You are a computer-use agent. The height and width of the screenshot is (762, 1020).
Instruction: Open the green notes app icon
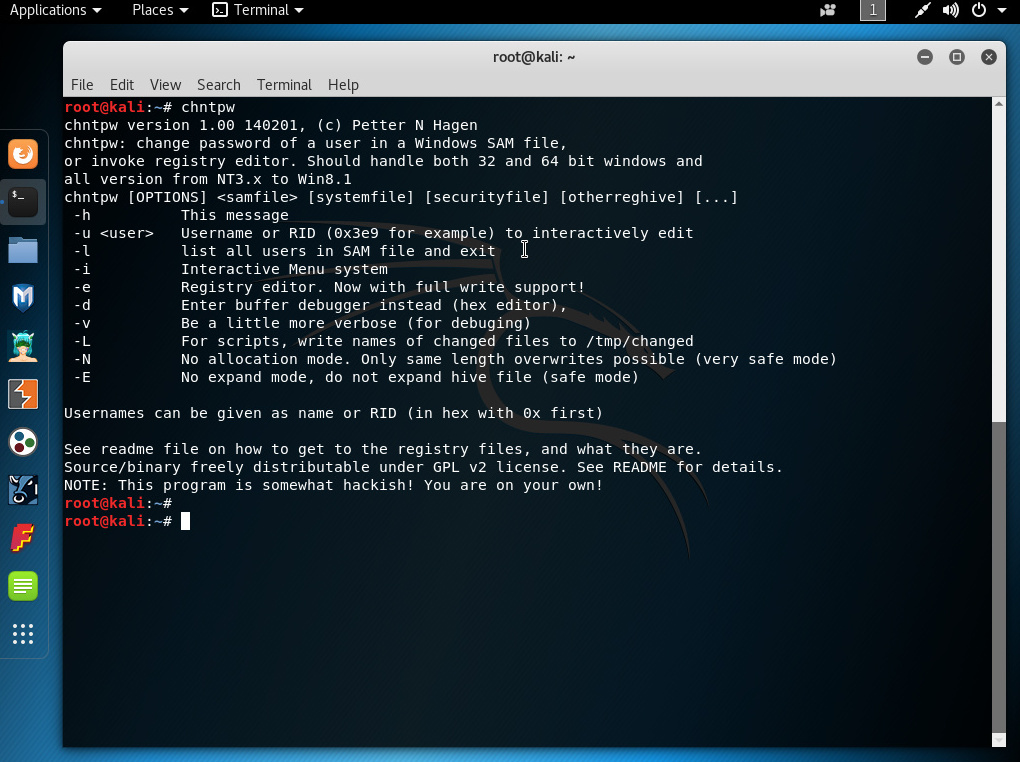[x=23, y=586]
